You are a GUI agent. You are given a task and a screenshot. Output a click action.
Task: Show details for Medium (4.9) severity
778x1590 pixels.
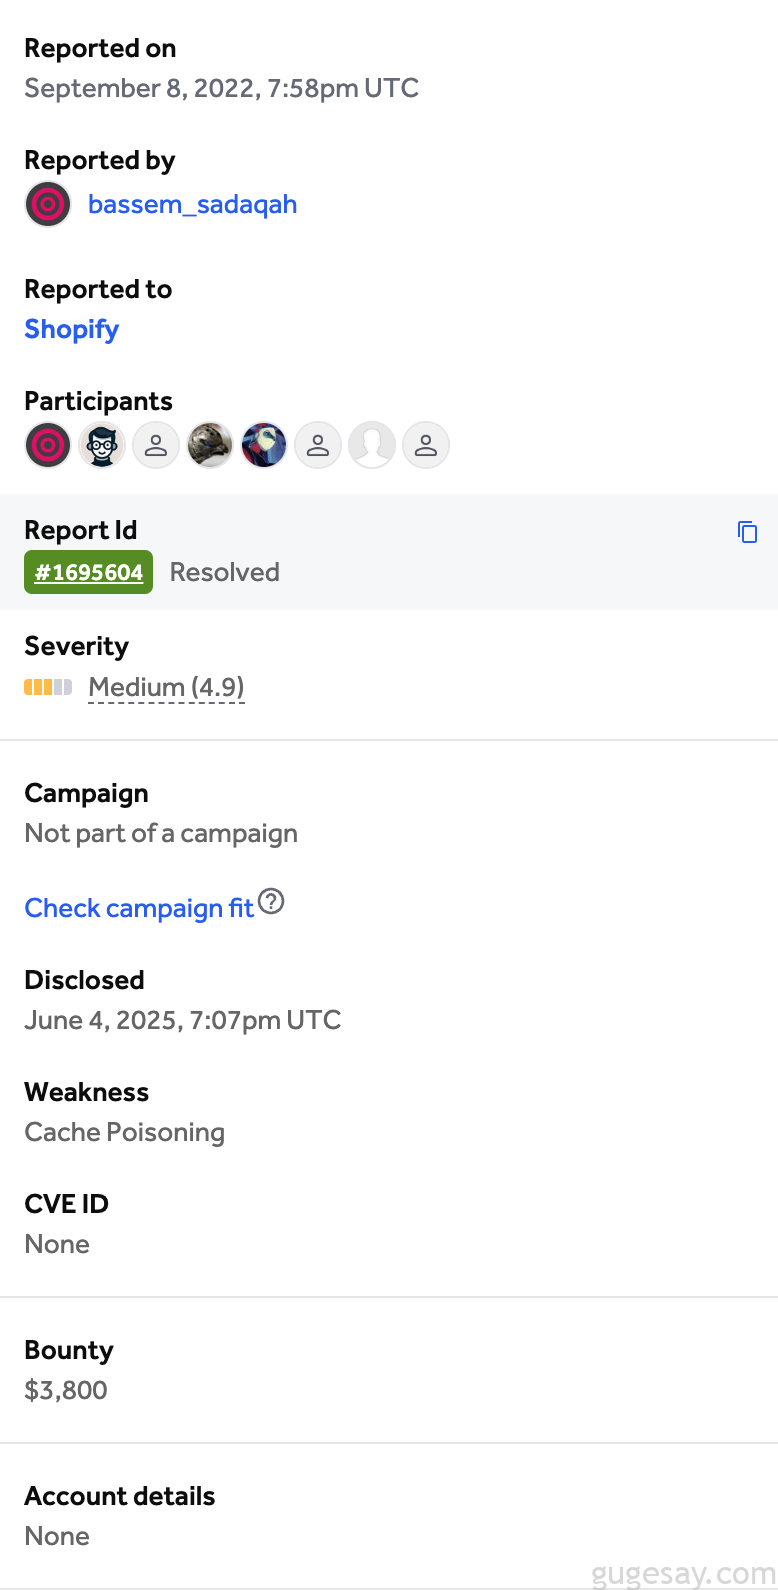tap(166, 687)
